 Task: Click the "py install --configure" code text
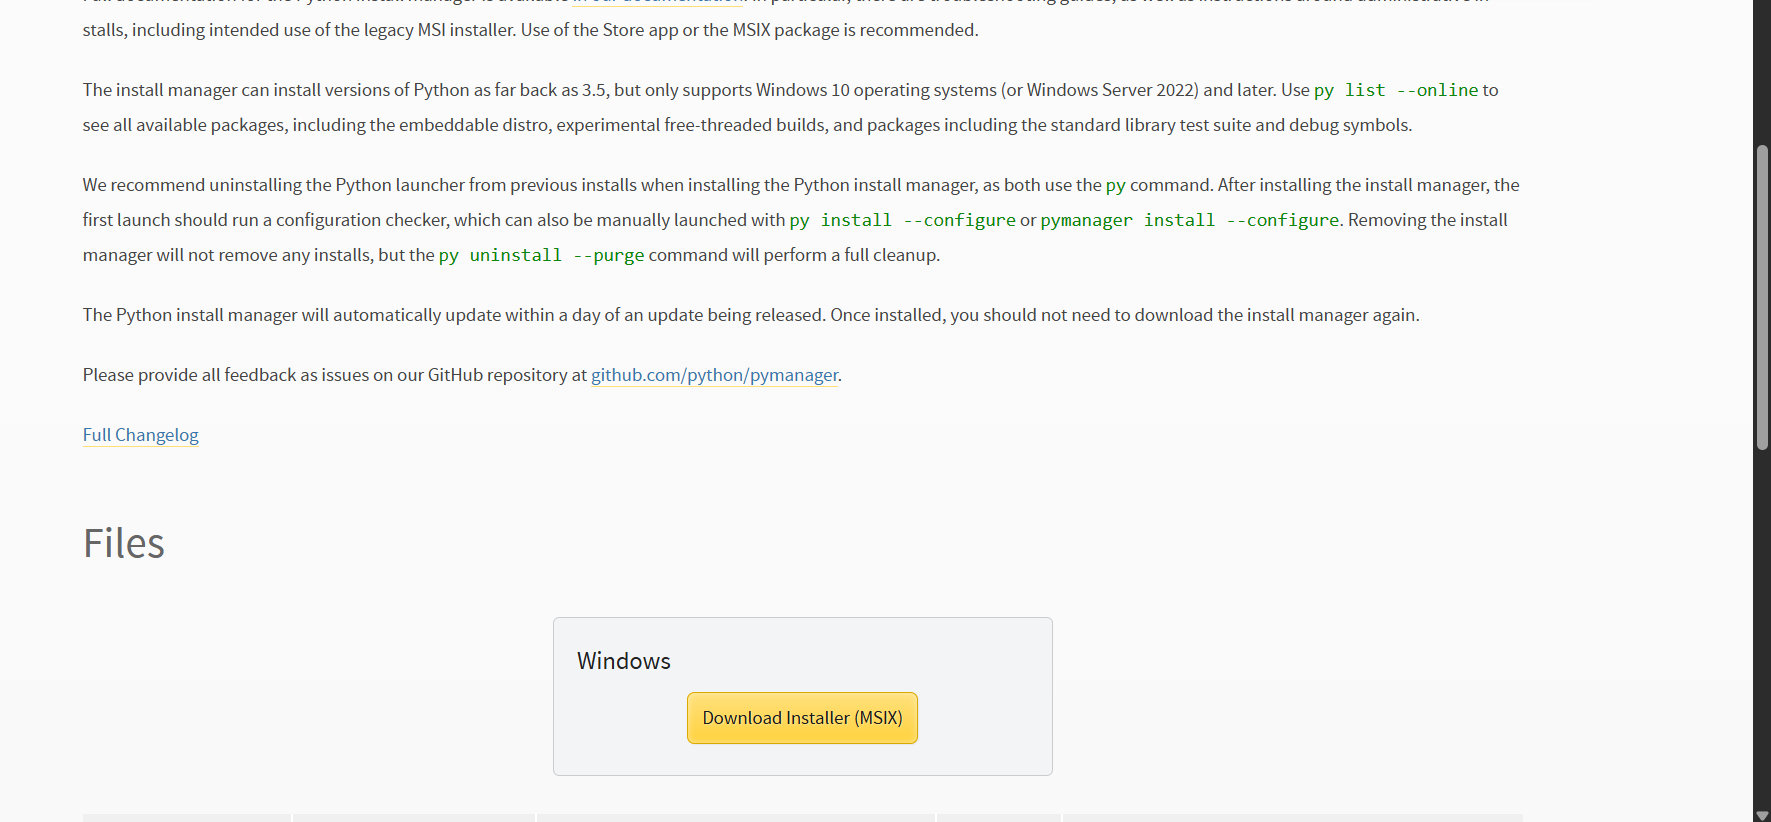(902, 220)
